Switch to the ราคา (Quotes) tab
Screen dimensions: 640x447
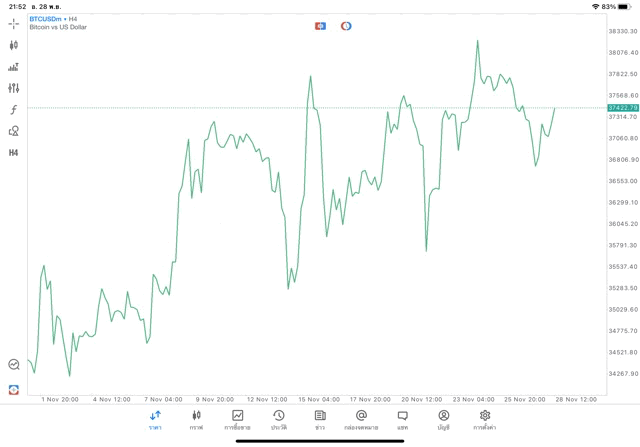(x=155, y=419)
